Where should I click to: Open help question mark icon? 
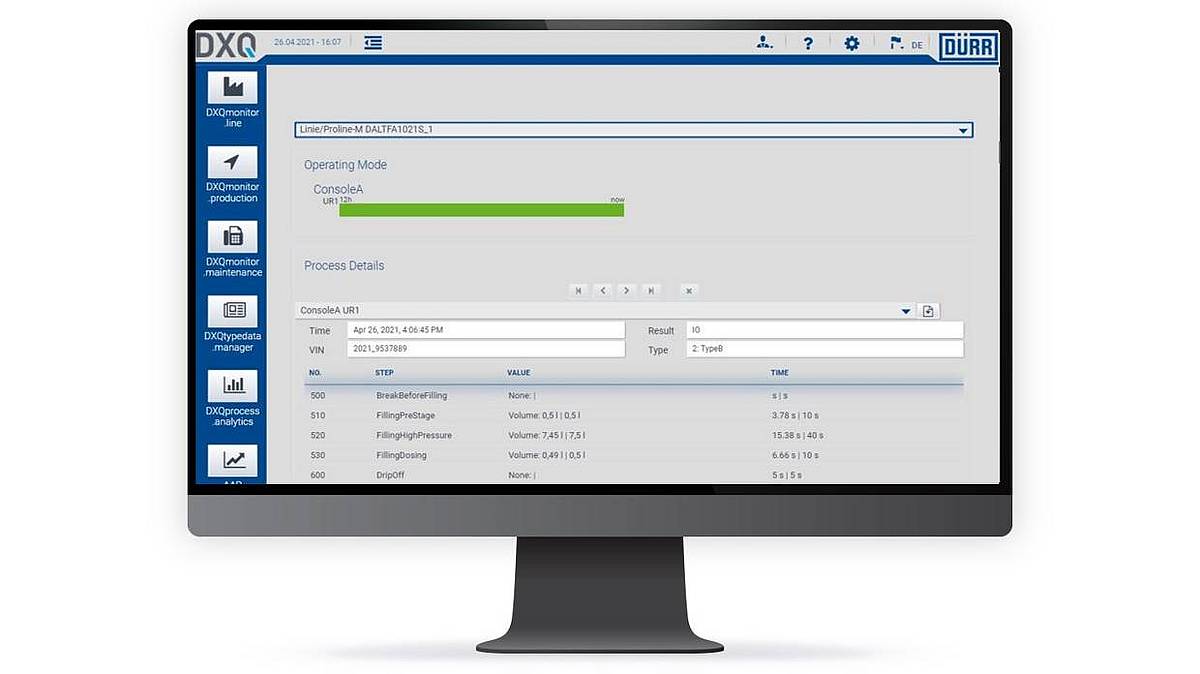click(808, 43)
